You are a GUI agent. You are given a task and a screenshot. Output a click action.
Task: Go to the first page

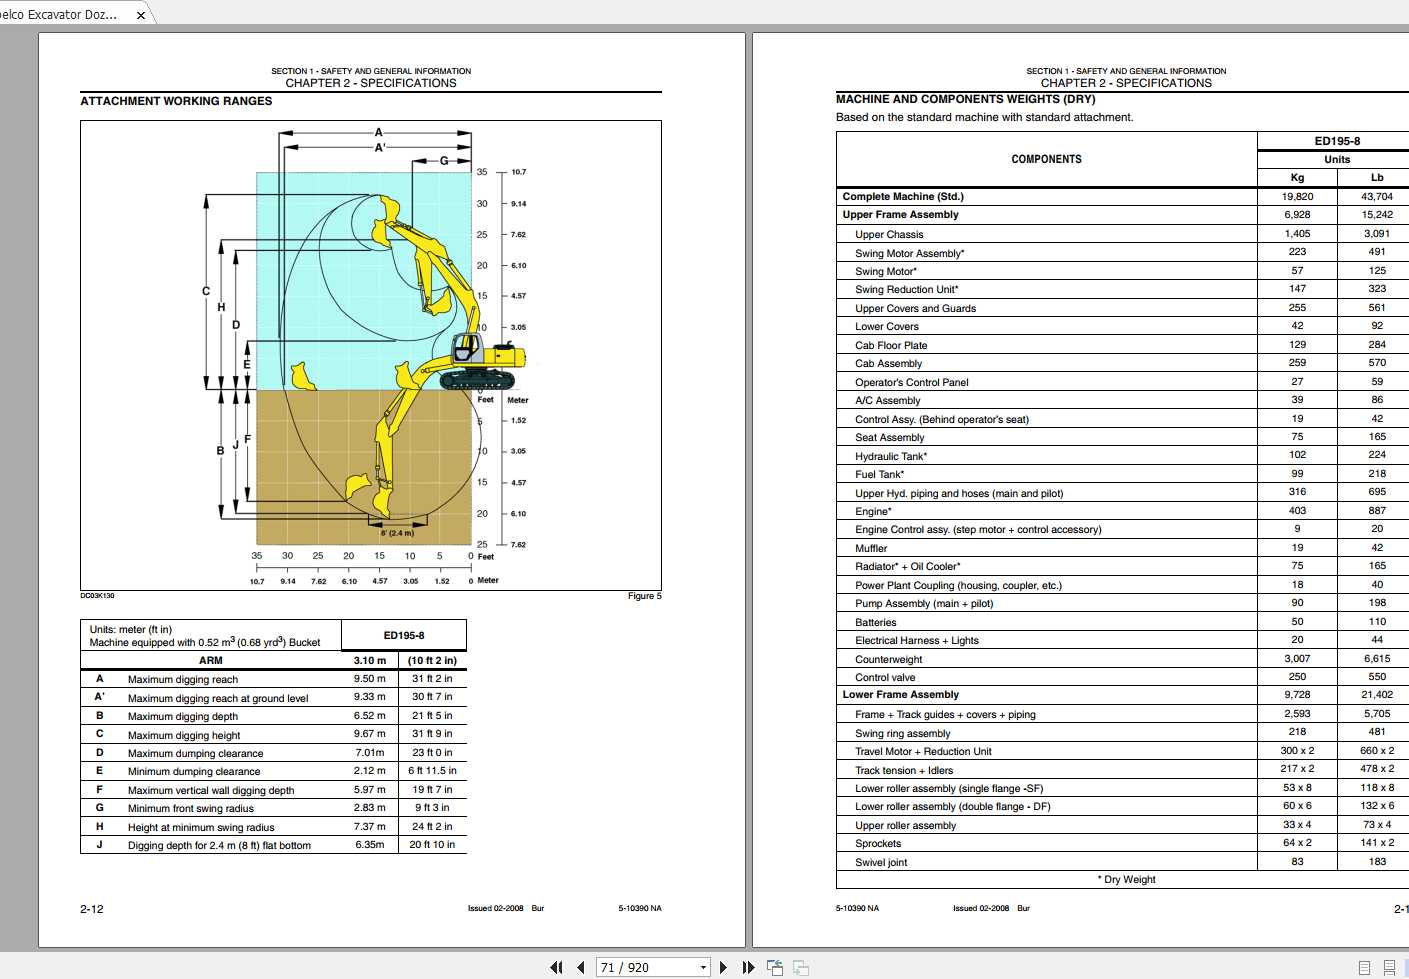[x=556, y=967]
